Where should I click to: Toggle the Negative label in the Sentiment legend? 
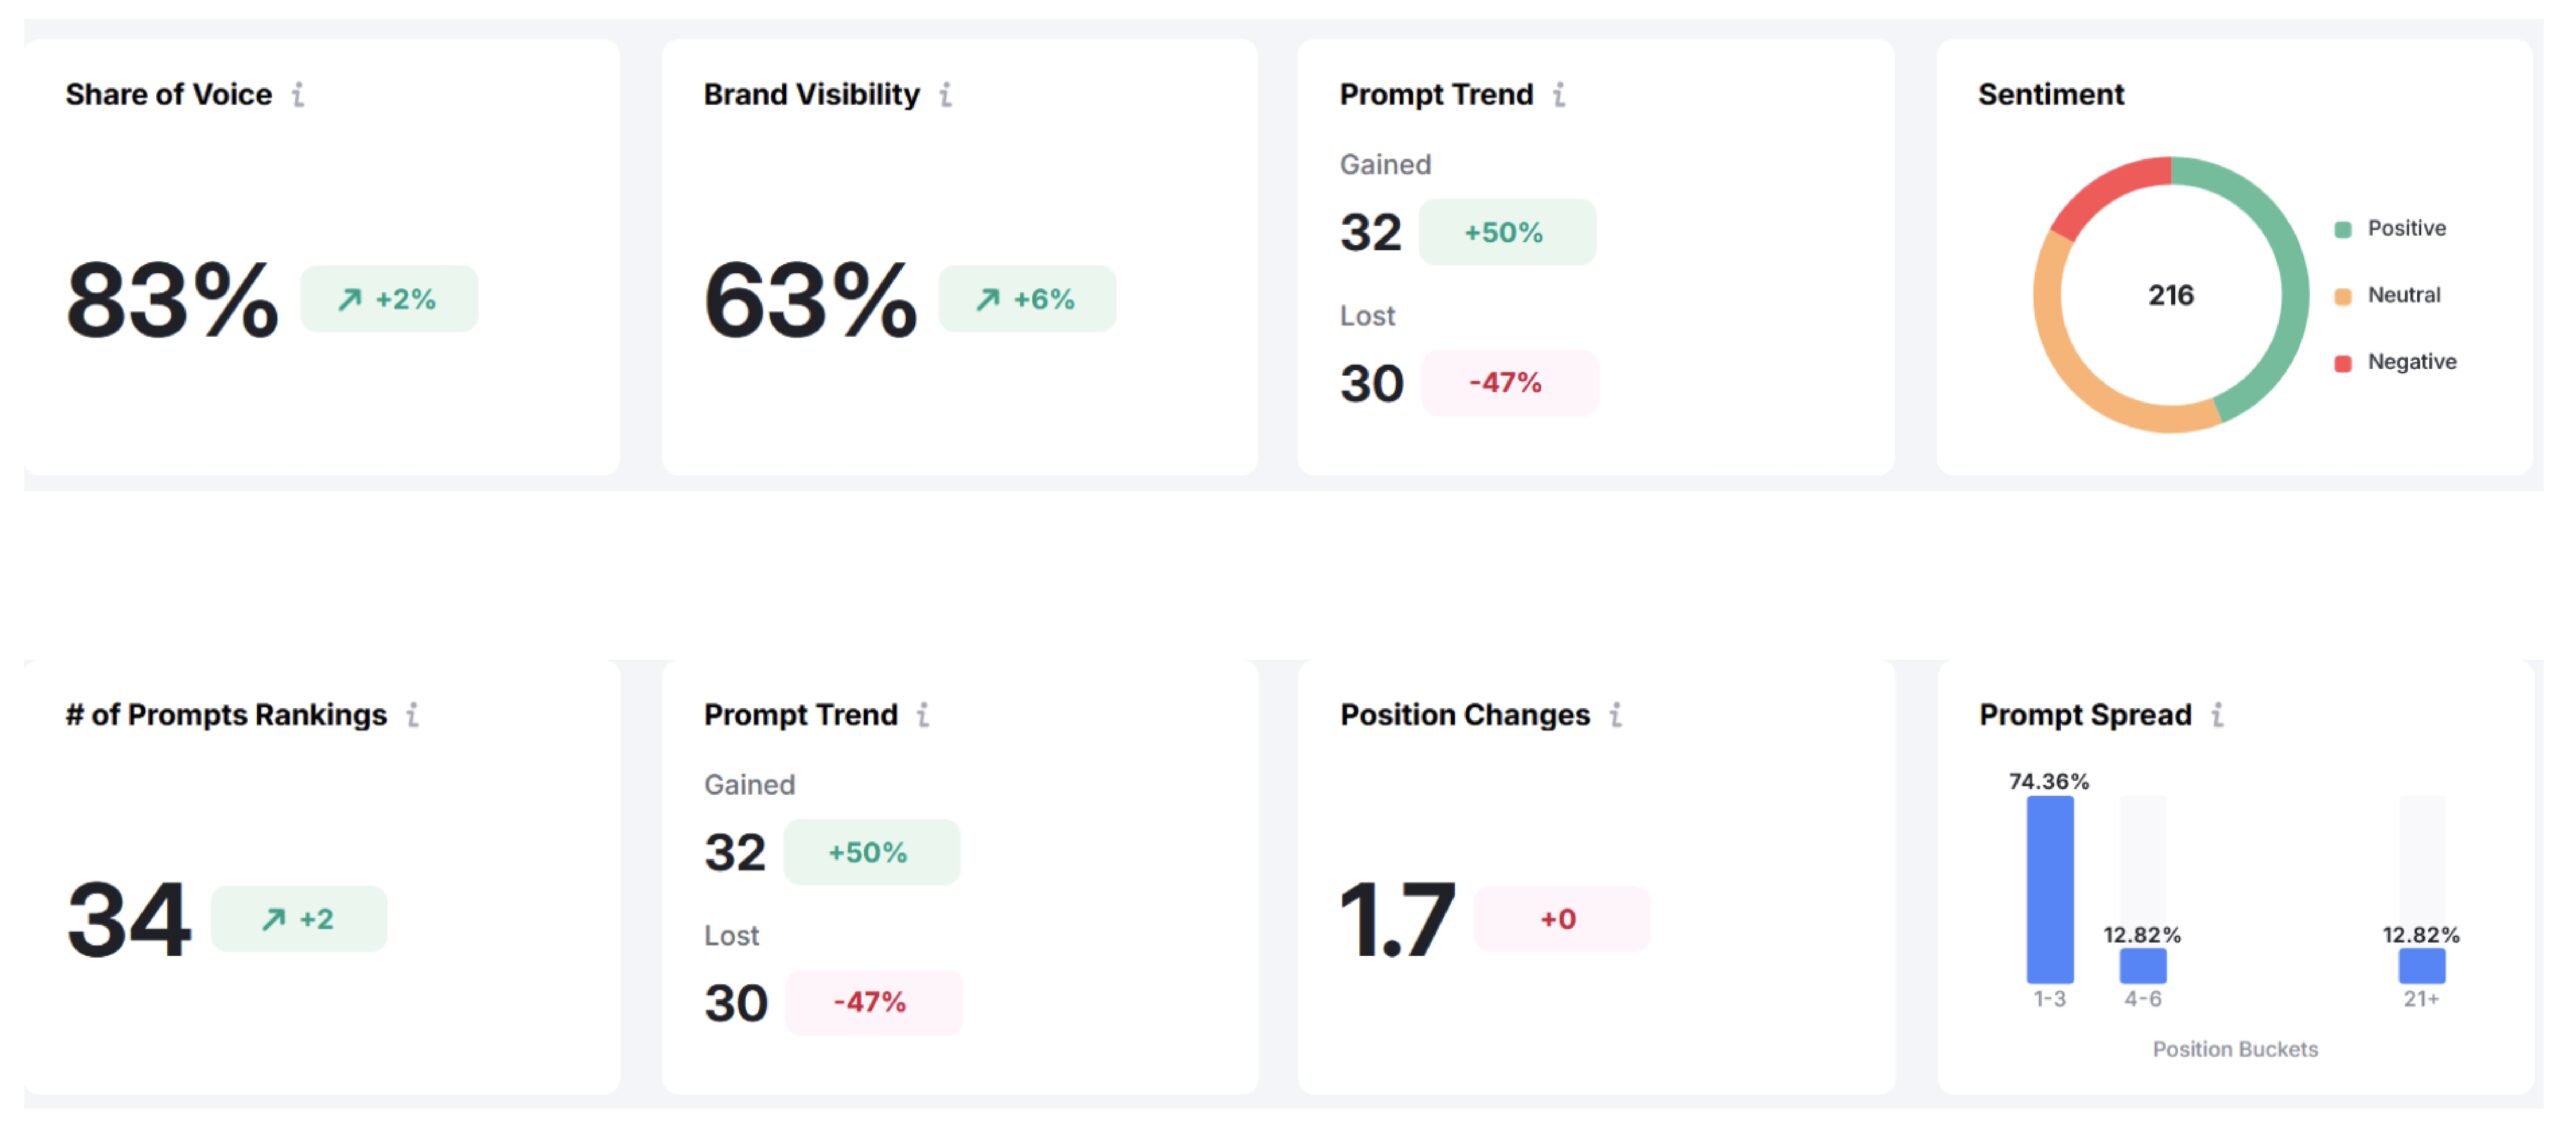coord(2411,362)
